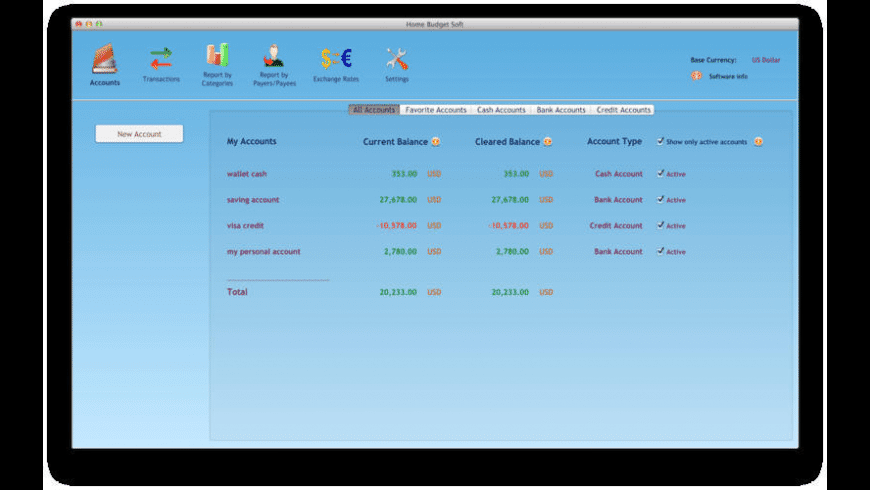The image size is (870, 490).
Task: Uncheck Active for wallet cash
Action: tap(660, 174)
